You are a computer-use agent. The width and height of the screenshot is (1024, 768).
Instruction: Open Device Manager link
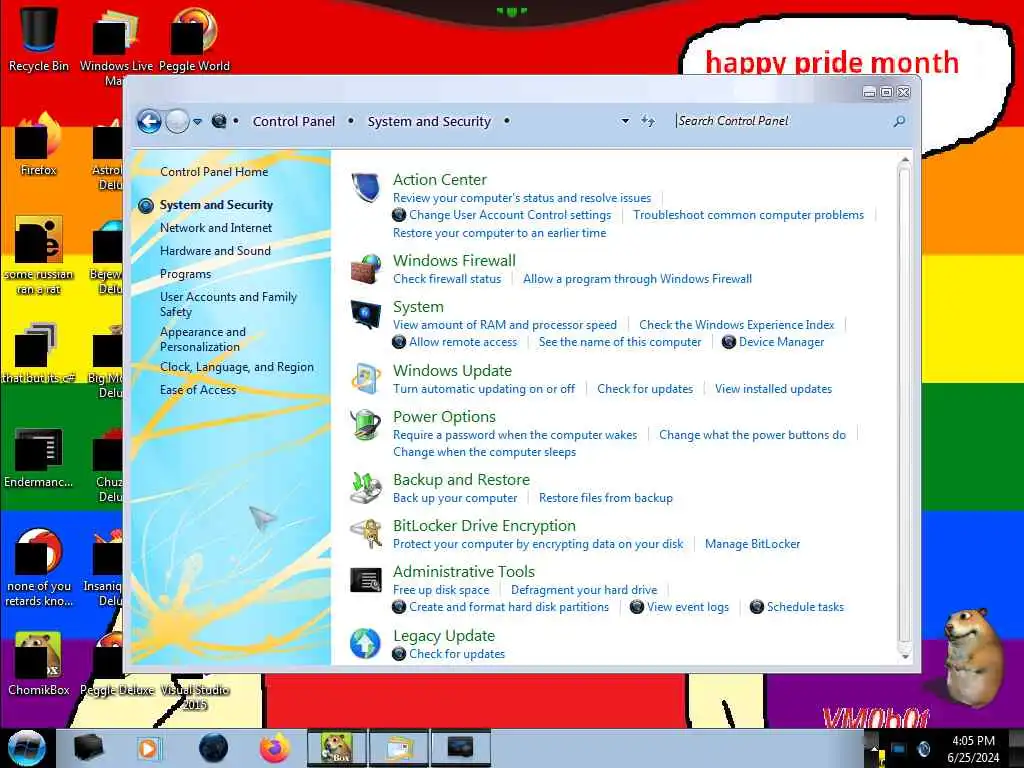point(781,342)
